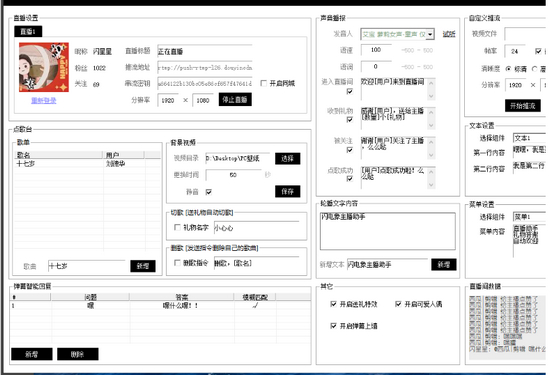
Task: Click the 开始推流 start push button
Action: (x=523, y=106)
